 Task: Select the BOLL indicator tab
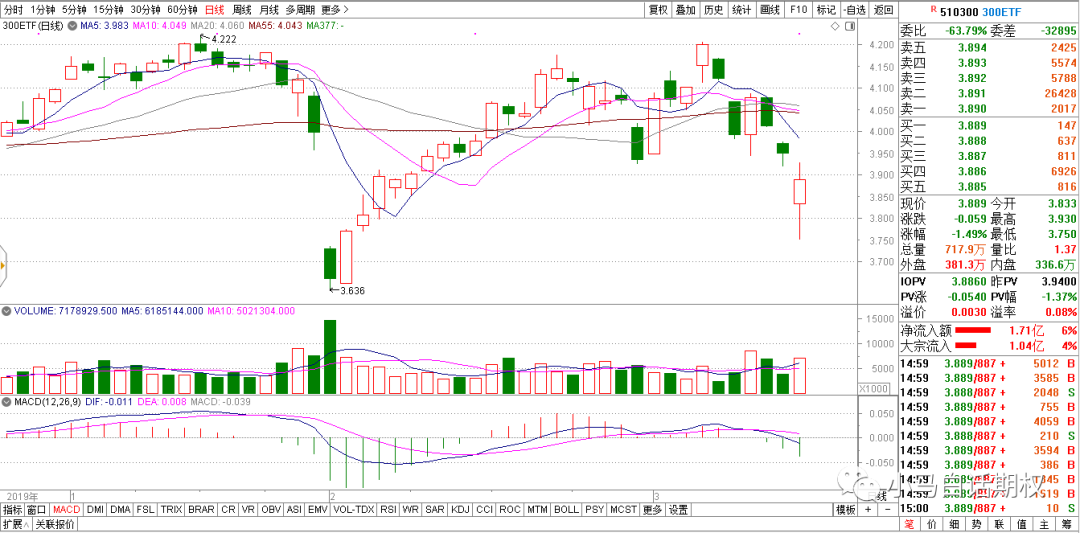click(566, 510)
